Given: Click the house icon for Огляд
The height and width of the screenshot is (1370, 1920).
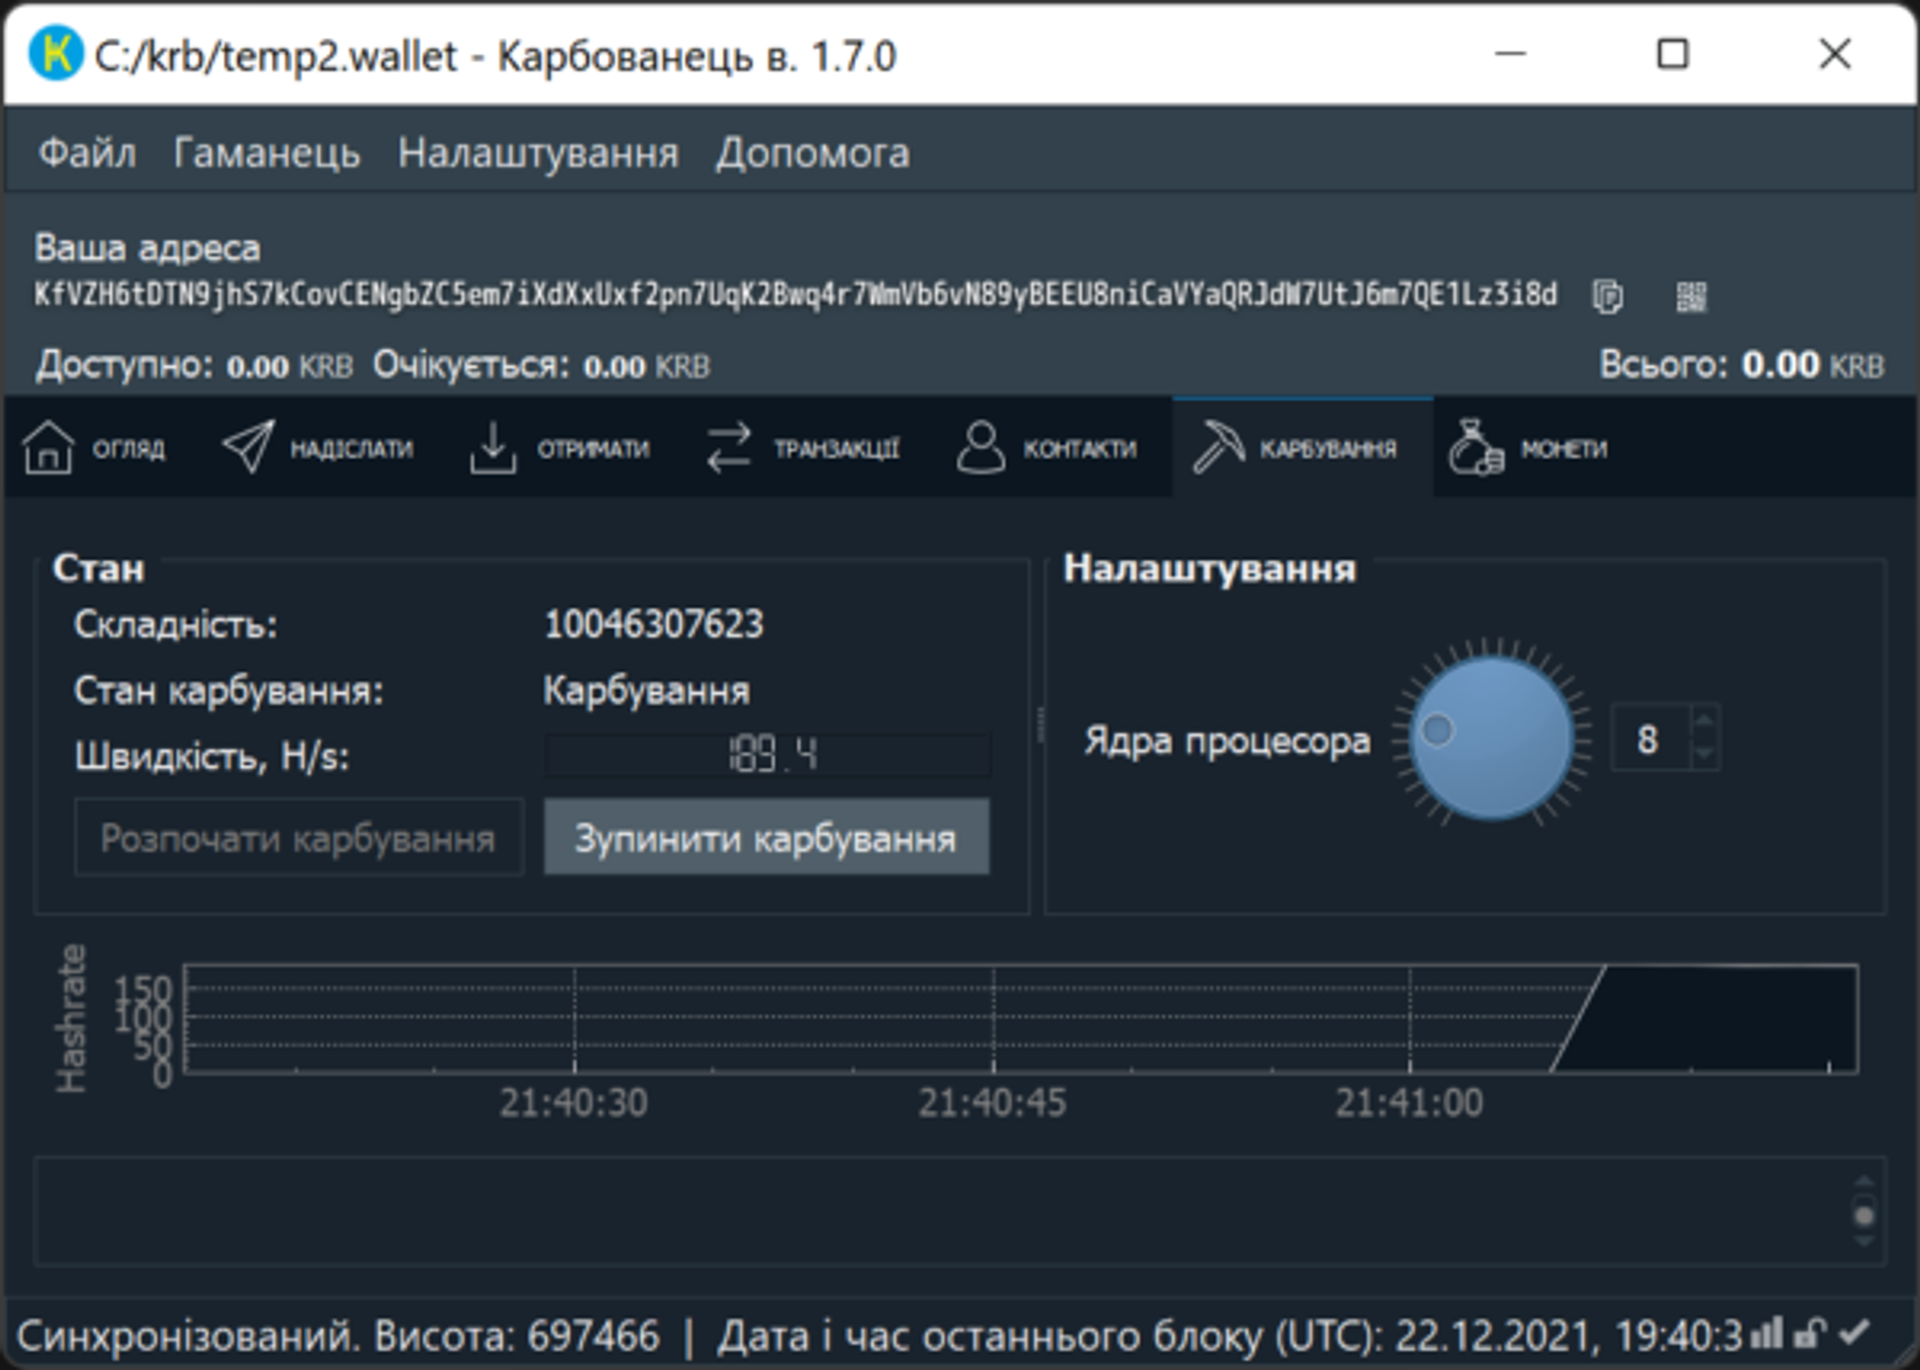Looking at the screenshot, I should pyautogui.click(x=48, y=447).
